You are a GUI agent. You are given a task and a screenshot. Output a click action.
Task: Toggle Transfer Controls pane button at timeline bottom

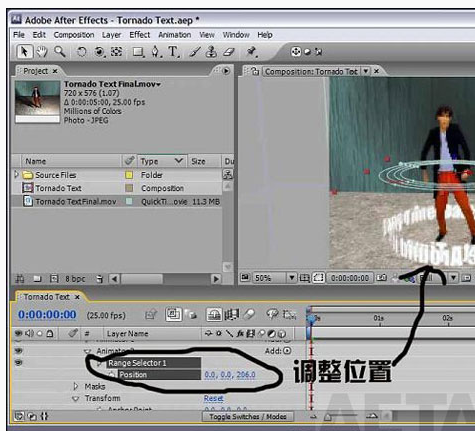(x=32, y=416)
